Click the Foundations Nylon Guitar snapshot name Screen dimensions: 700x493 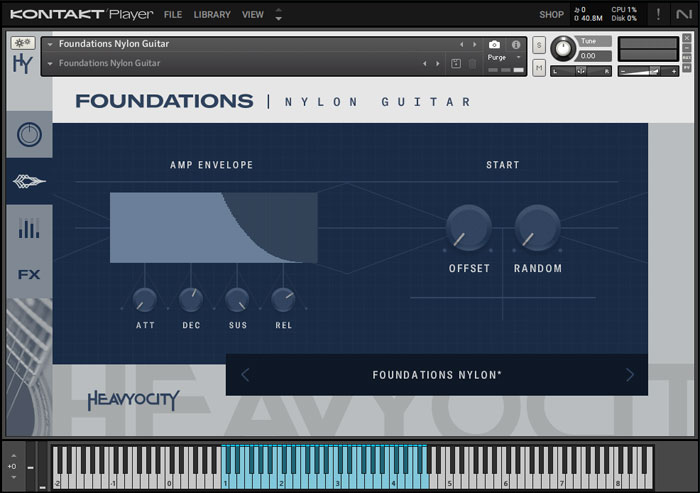[x=109, y=63]
